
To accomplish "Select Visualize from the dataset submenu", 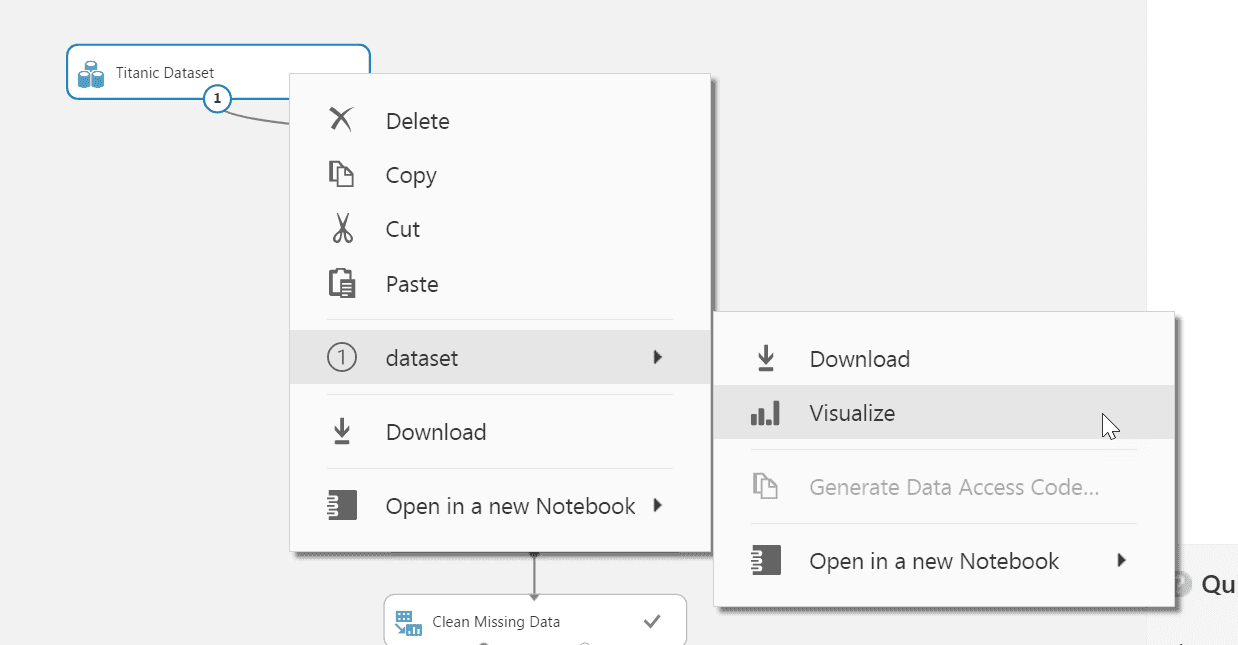I will coord(852,414).
